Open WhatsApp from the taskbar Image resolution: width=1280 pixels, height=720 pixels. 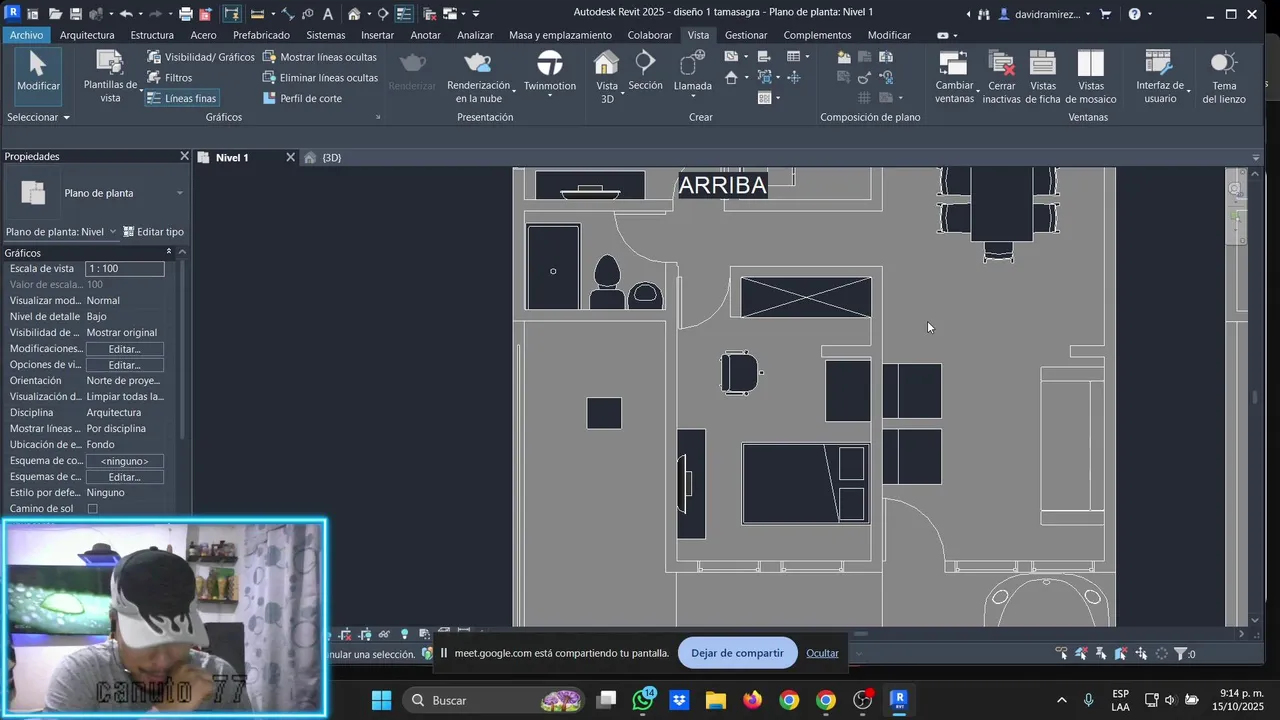pos(643,700)
